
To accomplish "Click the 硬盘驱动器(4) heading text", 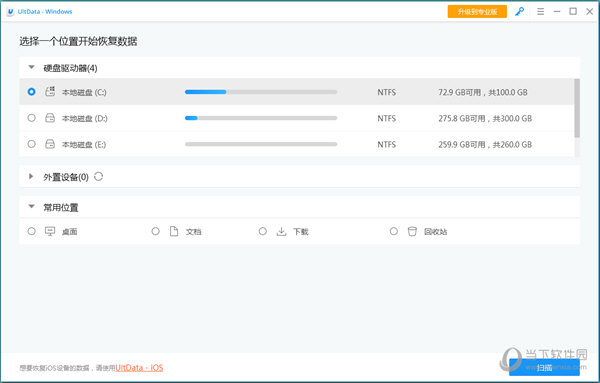I will [x=70, y=68].
